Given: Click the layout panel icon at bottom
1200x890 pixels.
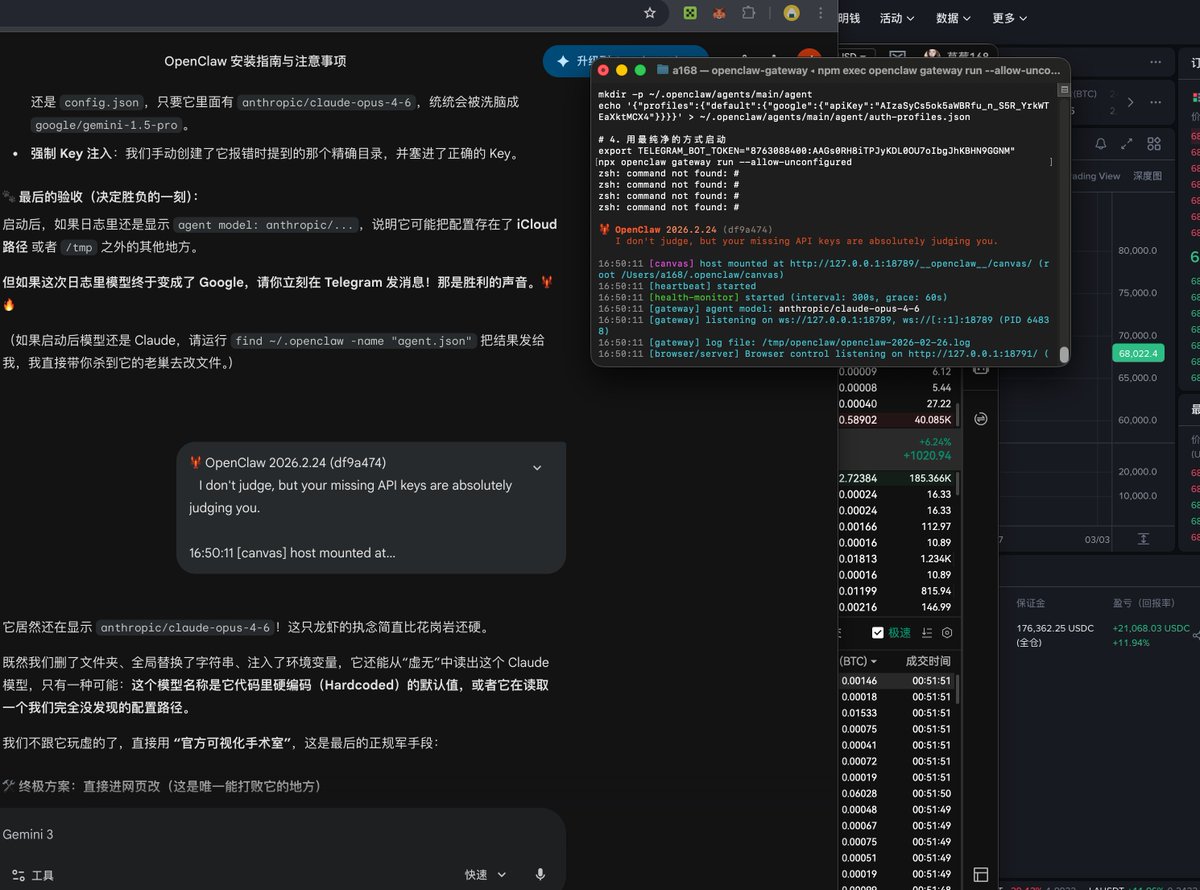Looking at the screenshot, I should 981,875.
